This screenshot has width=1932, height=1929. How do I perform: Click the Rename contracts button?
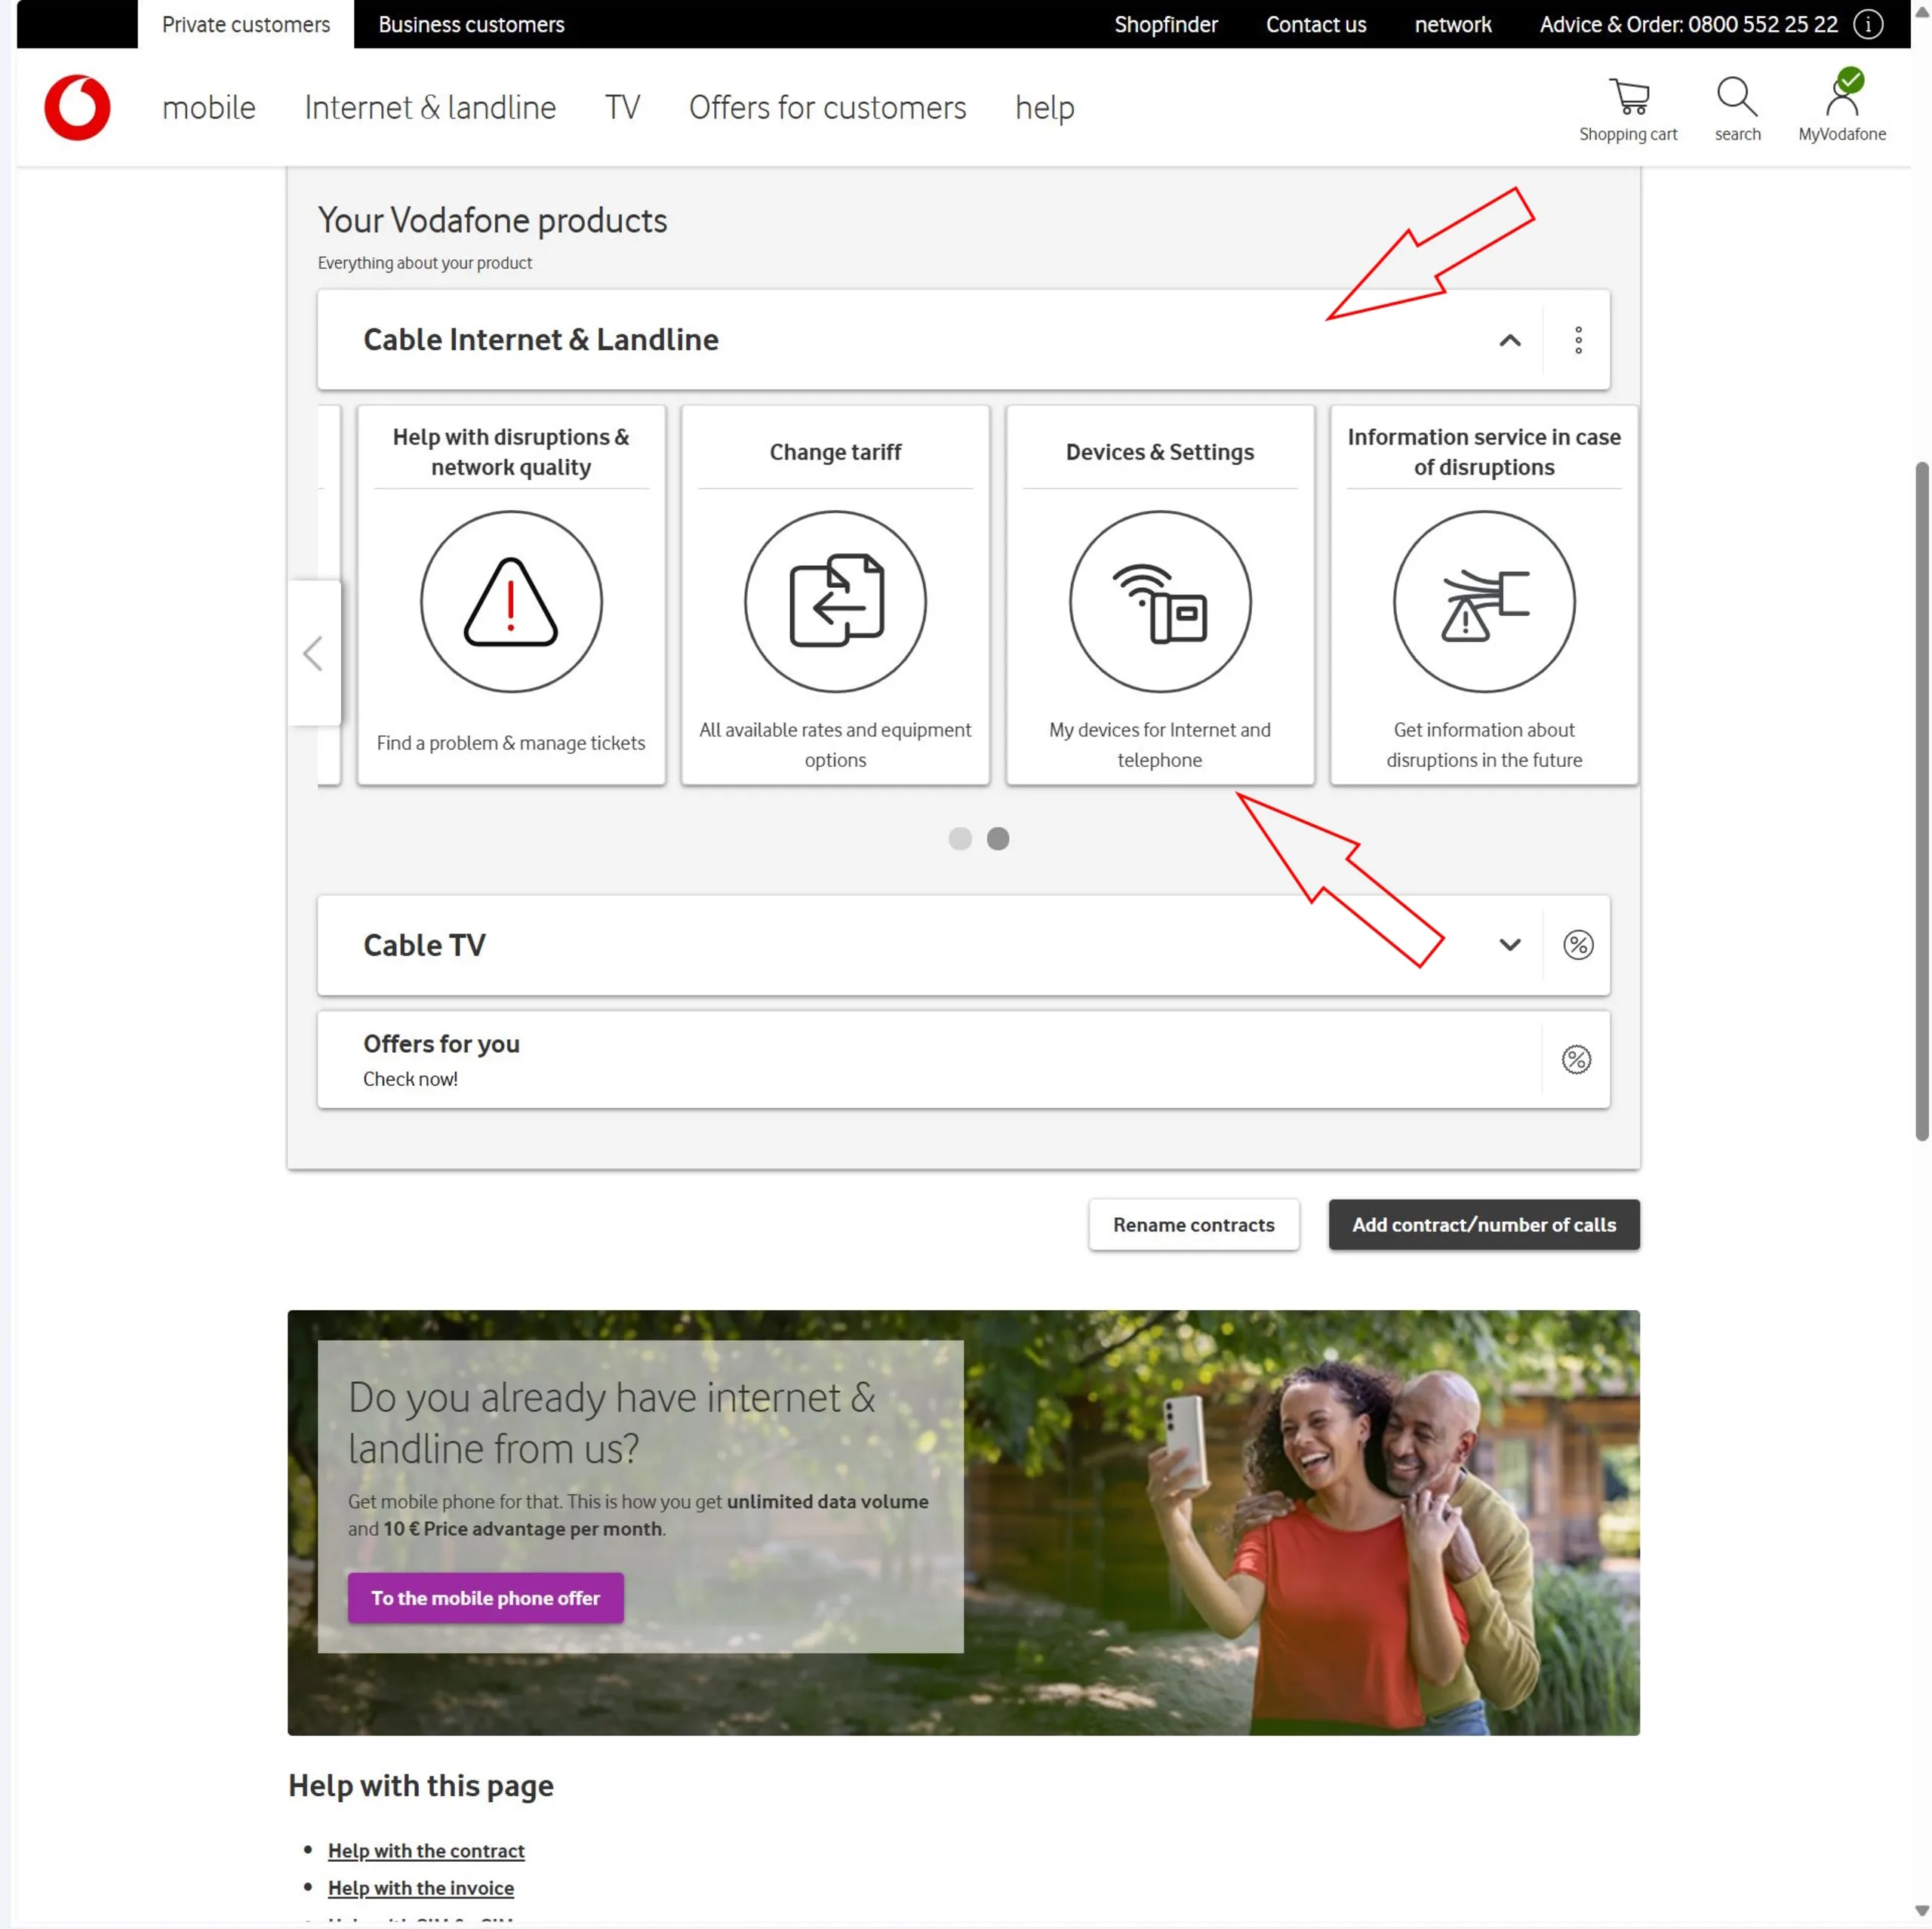[x=1193, y=1224]
